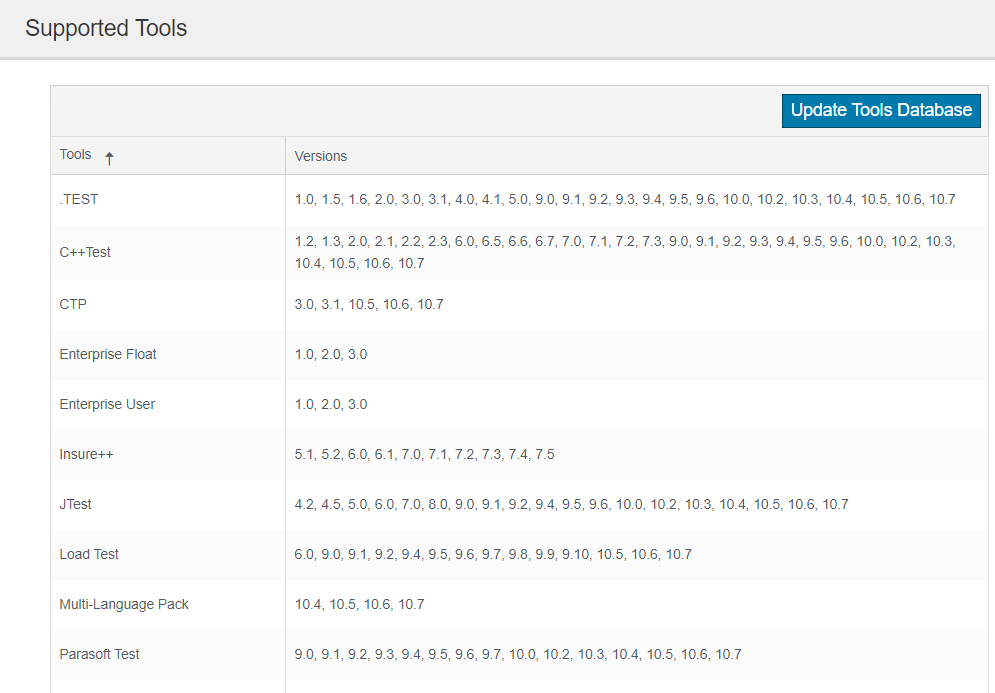Click Enterprise Float versions 1.0, 2.0, 3.0
This screenshot has width=995, height=693.
click(331, 354)
